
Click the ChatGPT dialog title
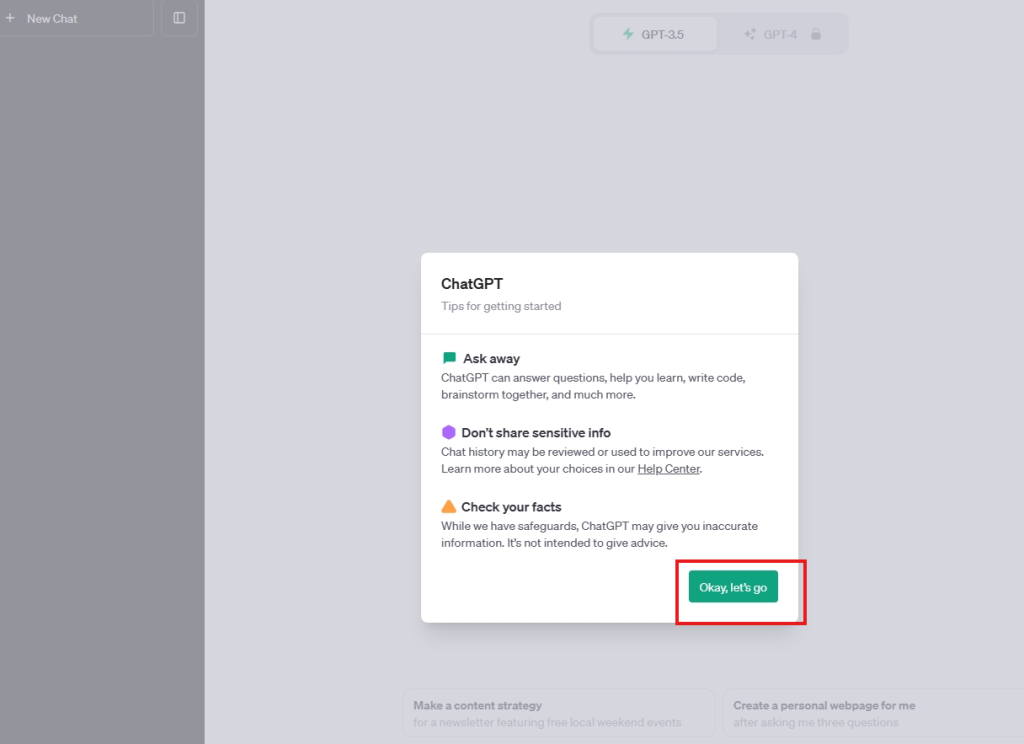[472, 284]
